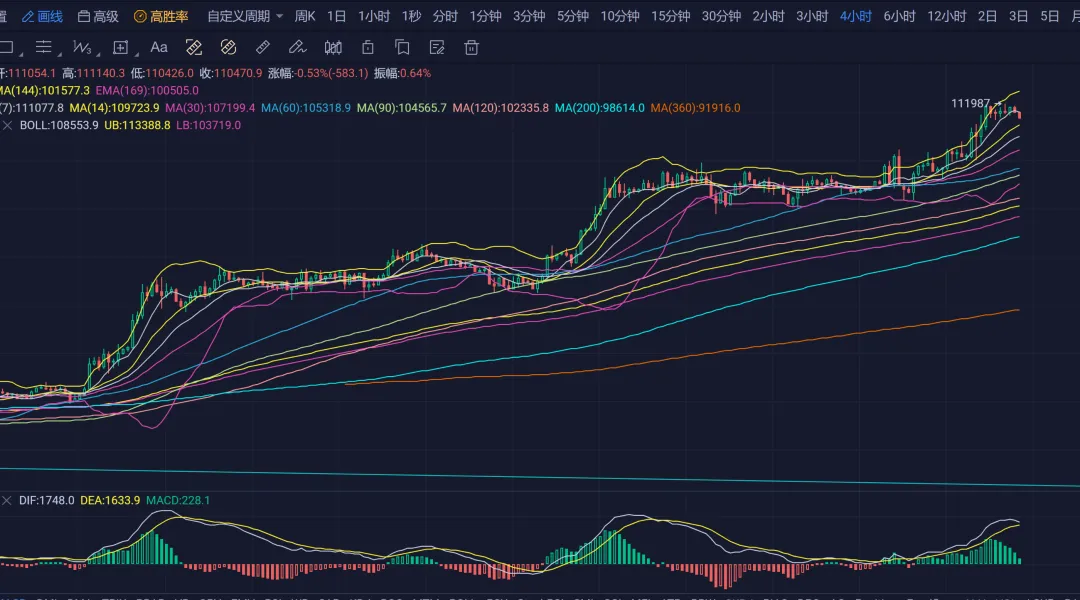Switch to the 15分钟 timeframe
The width and height of the screenshot is (1080, 600).
670,16
